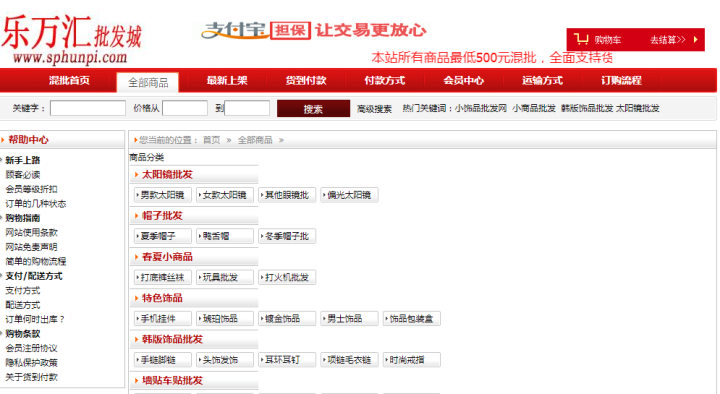Open the 订购流程 nav tab
Viewport: 720px width, 394px height.
point(621,81)
